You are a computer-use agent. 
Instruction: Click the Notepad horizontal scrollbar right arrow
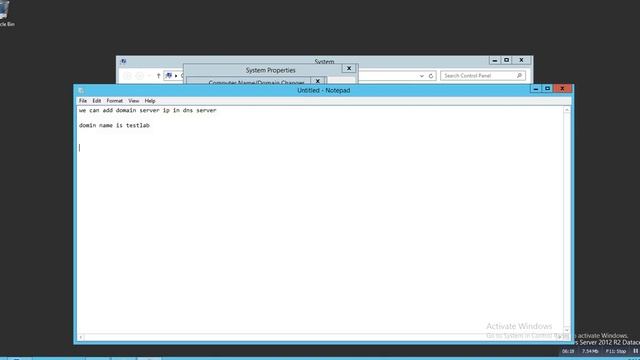(560, 337)
